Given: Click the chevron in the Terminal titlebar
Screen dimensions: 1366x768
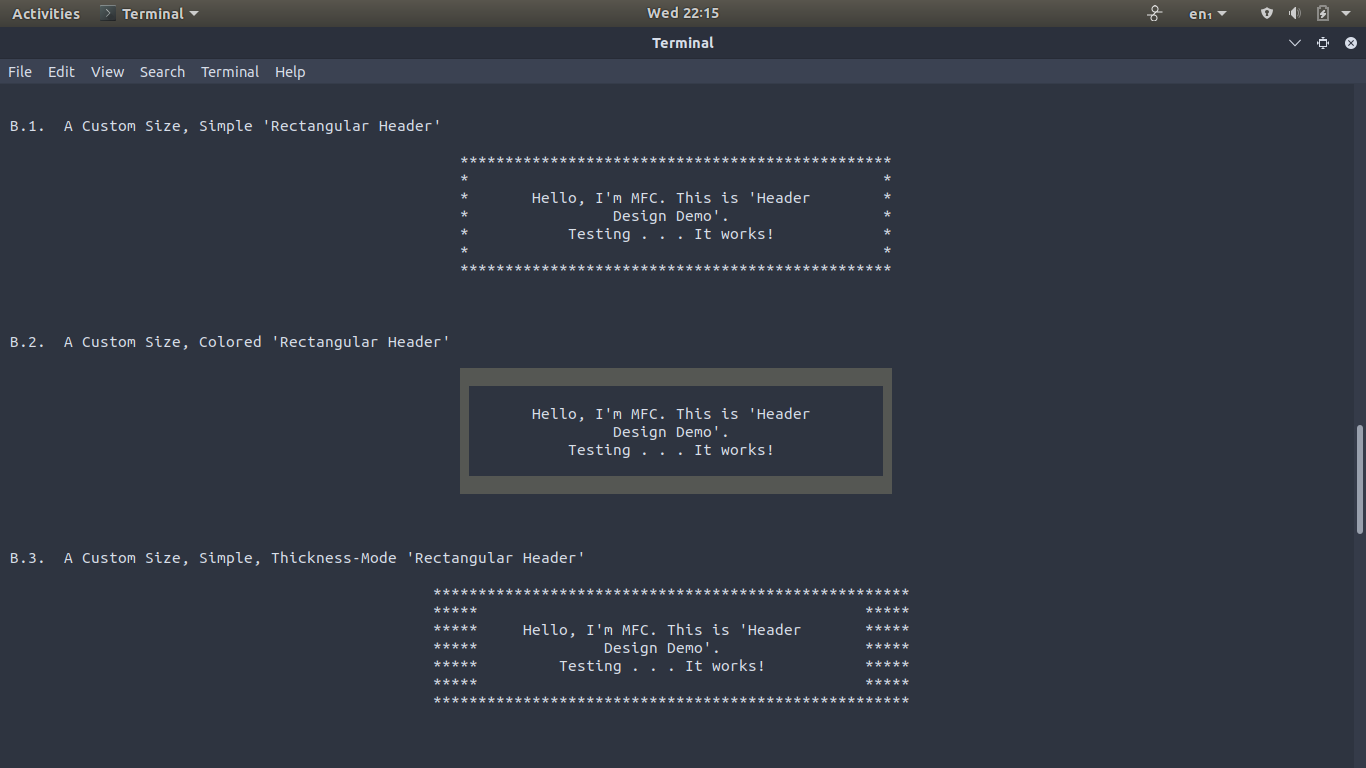Looking at the screenshot, I should (1295, 43).
